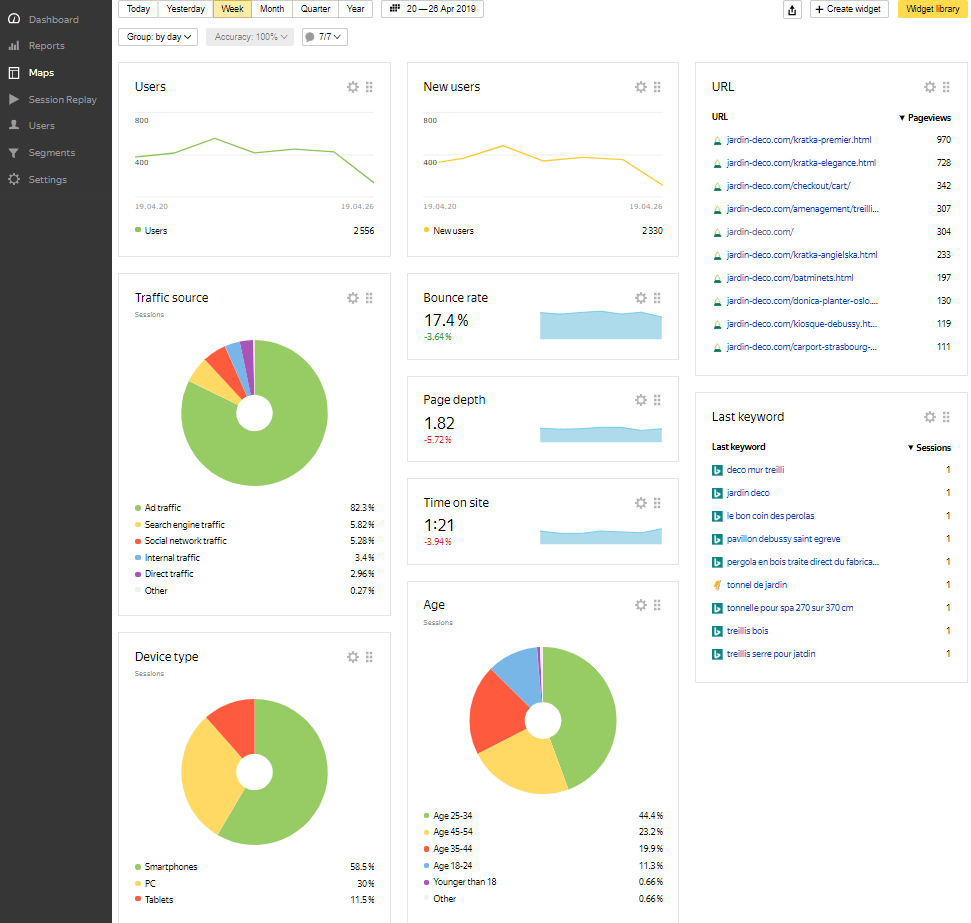This screenshot has width=971, height=923.
Task: Click the Bounce rate sparkline chart
Action: 601,326
